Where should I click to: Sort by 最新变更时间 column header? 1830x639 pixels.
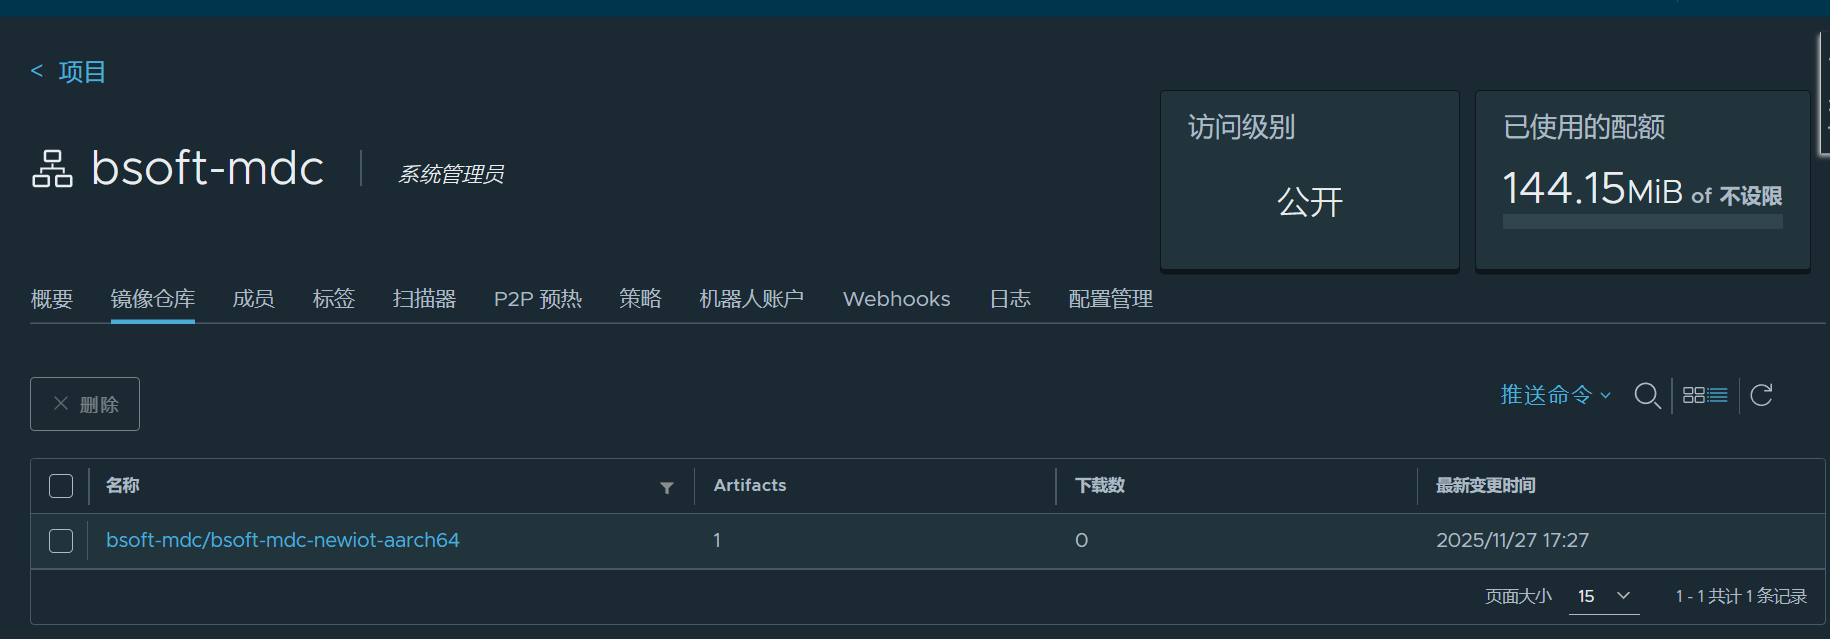click(1486, 485)
